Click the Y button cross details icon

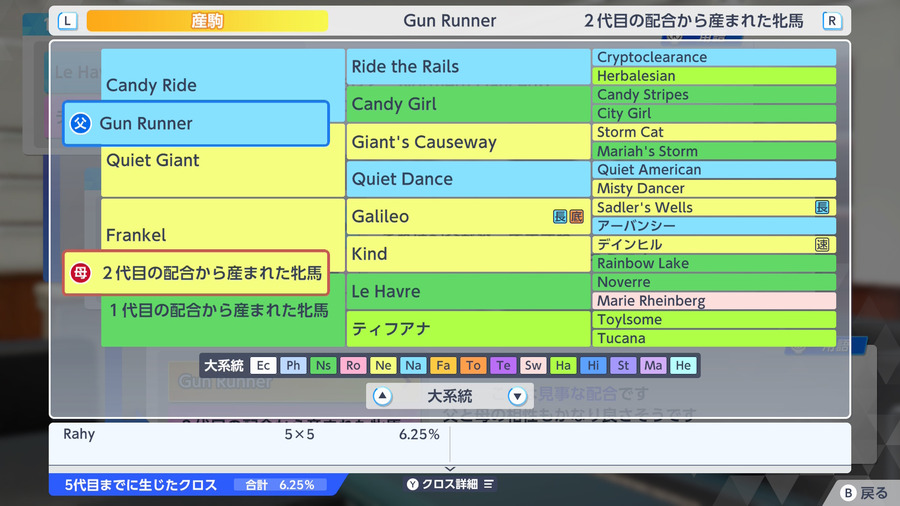413,484
